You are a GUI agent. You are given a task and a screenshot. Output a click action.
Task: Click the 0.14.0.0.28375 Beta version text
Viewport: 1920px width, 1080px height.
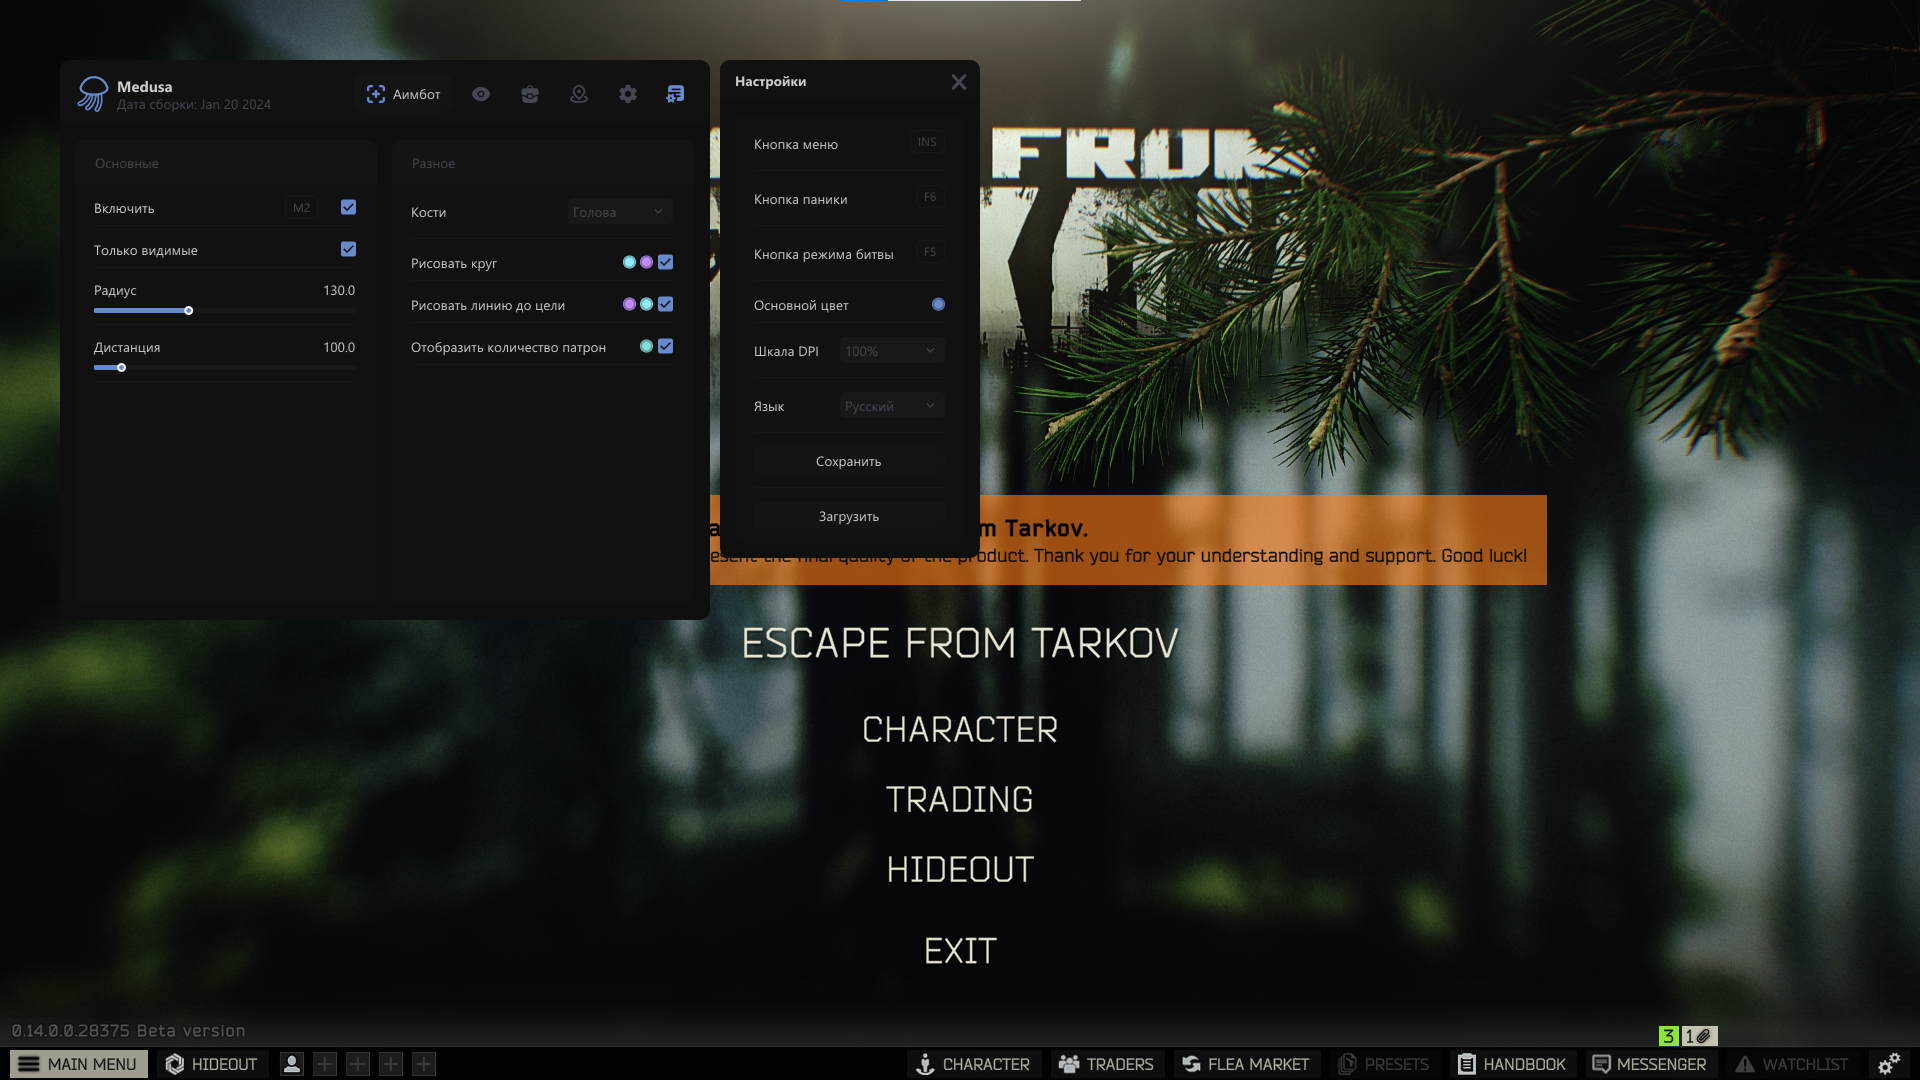pyautogui.click(x=128, y=1031)
